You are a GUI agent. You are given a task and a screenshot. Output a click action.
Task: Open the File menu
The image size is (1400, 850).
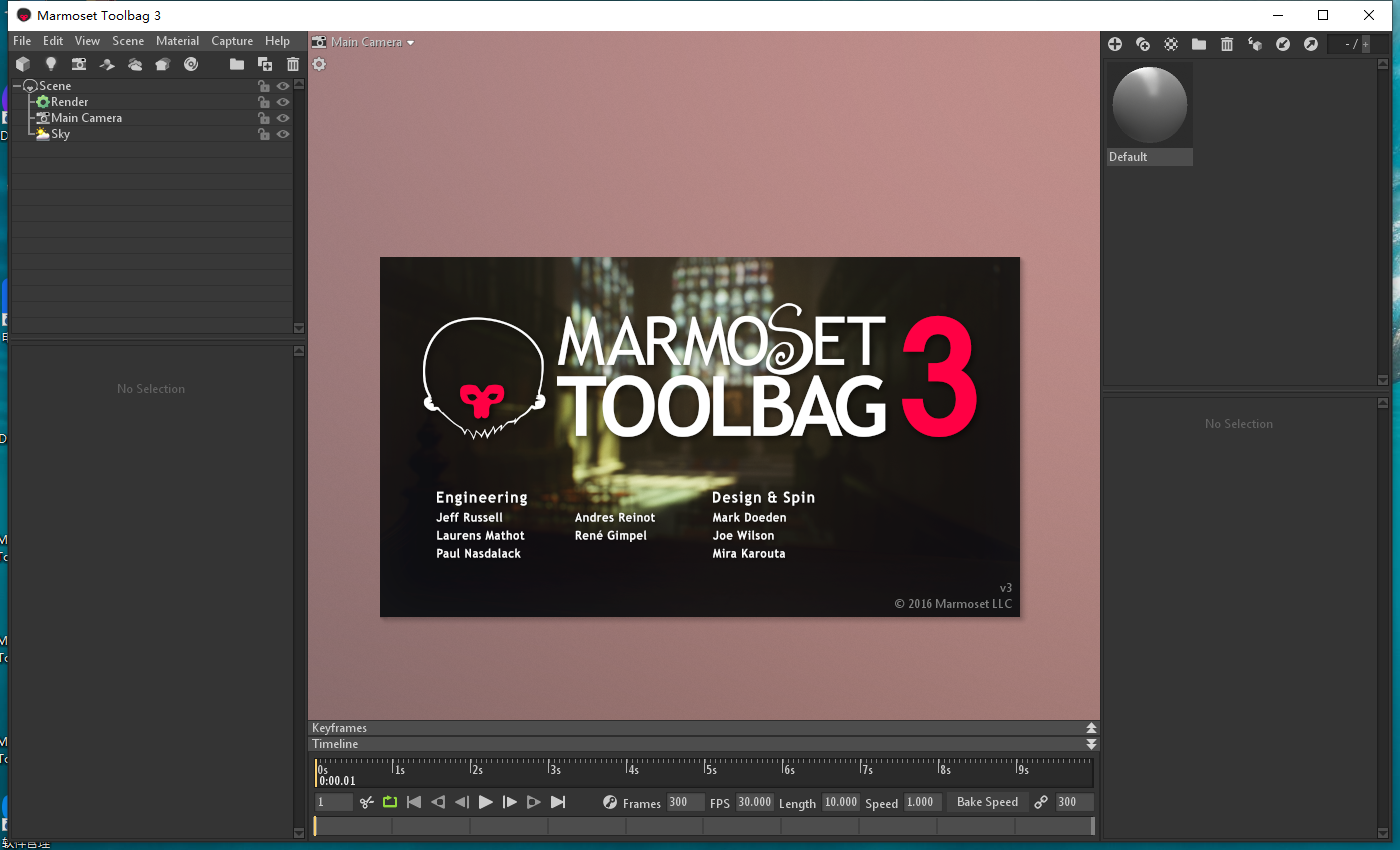click(22, 41)
